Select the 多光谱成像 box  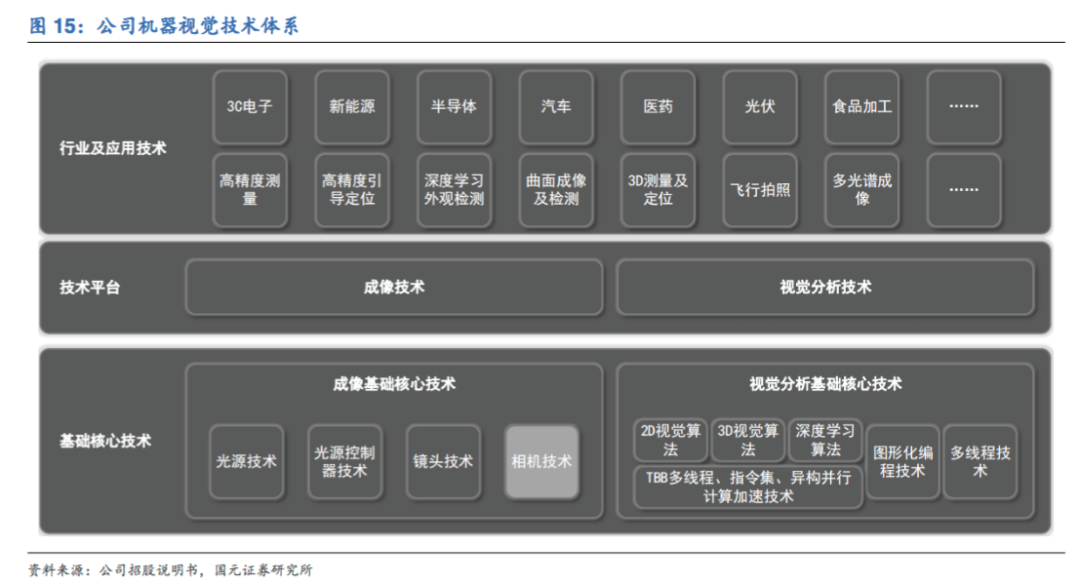862,190
